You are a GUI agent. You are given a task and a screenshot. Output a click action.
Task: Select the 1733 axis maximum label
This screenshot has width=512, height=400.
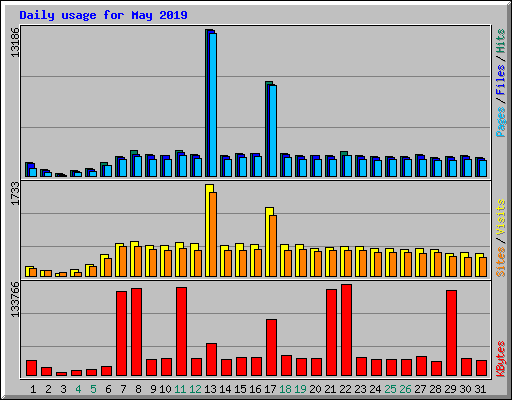tap(15, 193)
